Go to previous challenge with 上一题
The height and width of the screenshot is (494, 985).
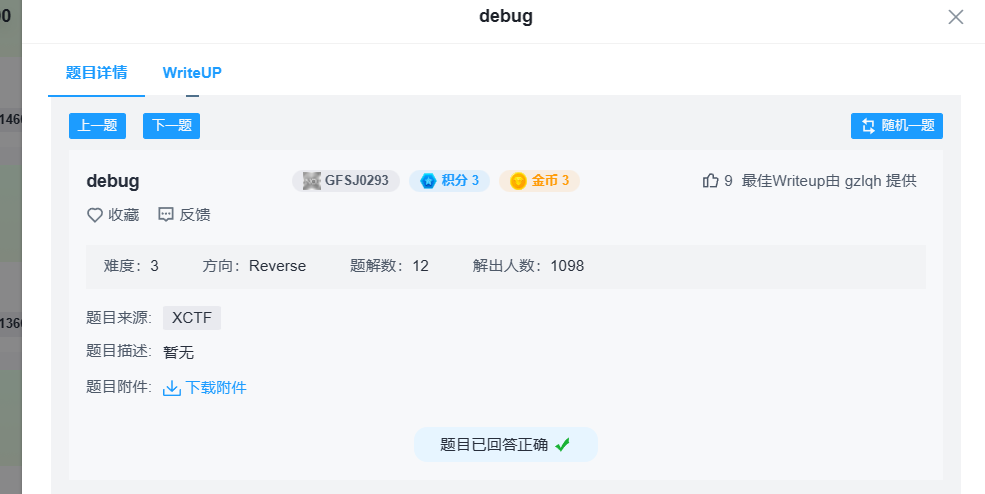[98, 126]
